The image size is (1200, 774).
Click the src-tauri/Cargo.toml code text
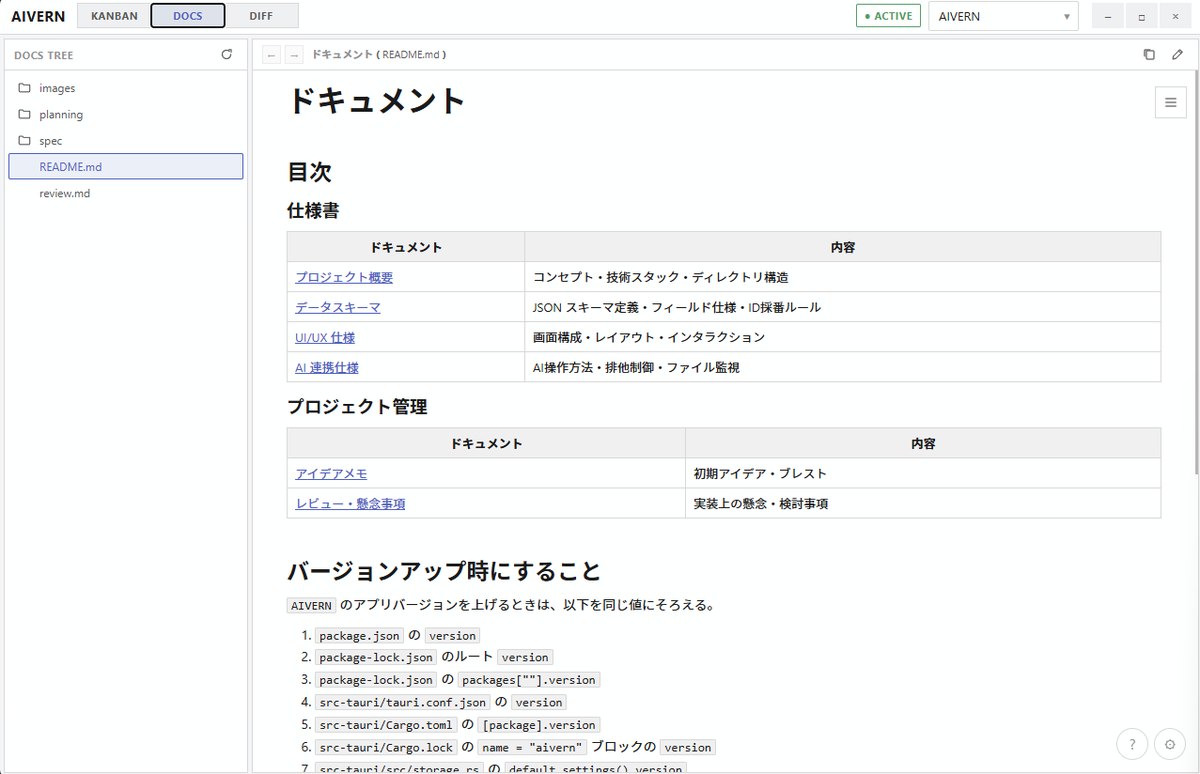386,724
